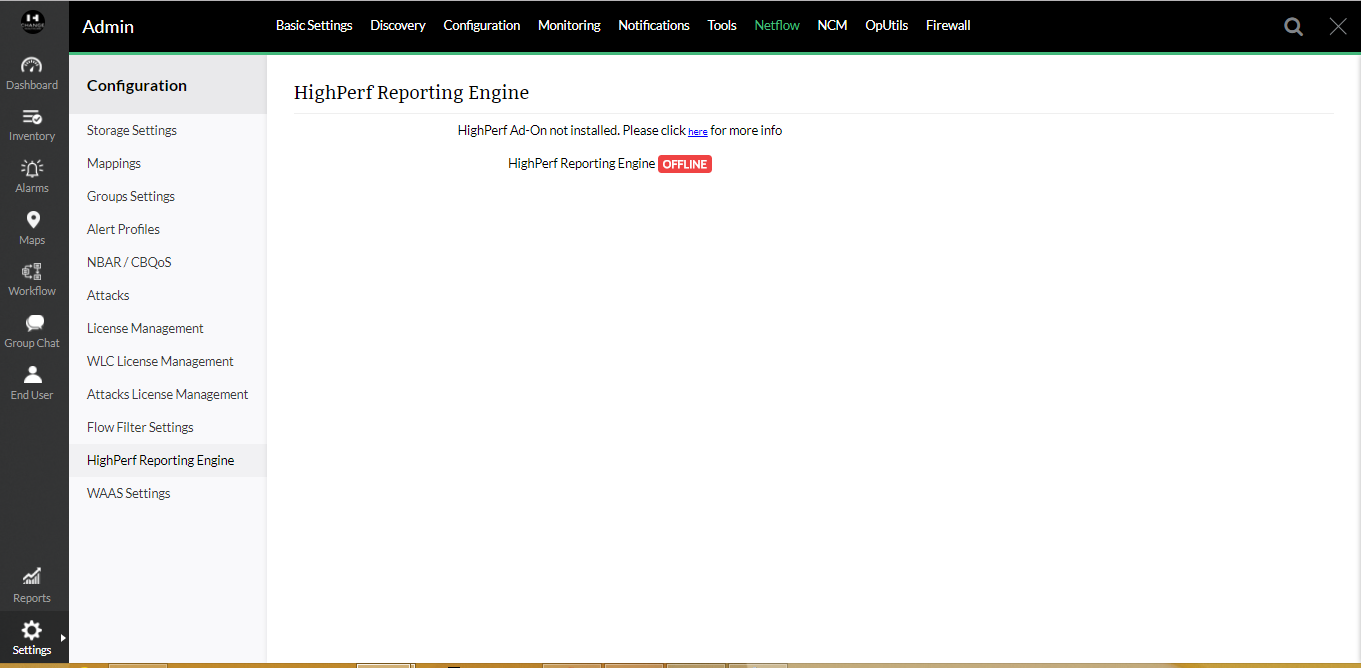
Task: Open Basic Settings tab
Action: [x=314, y=26]
